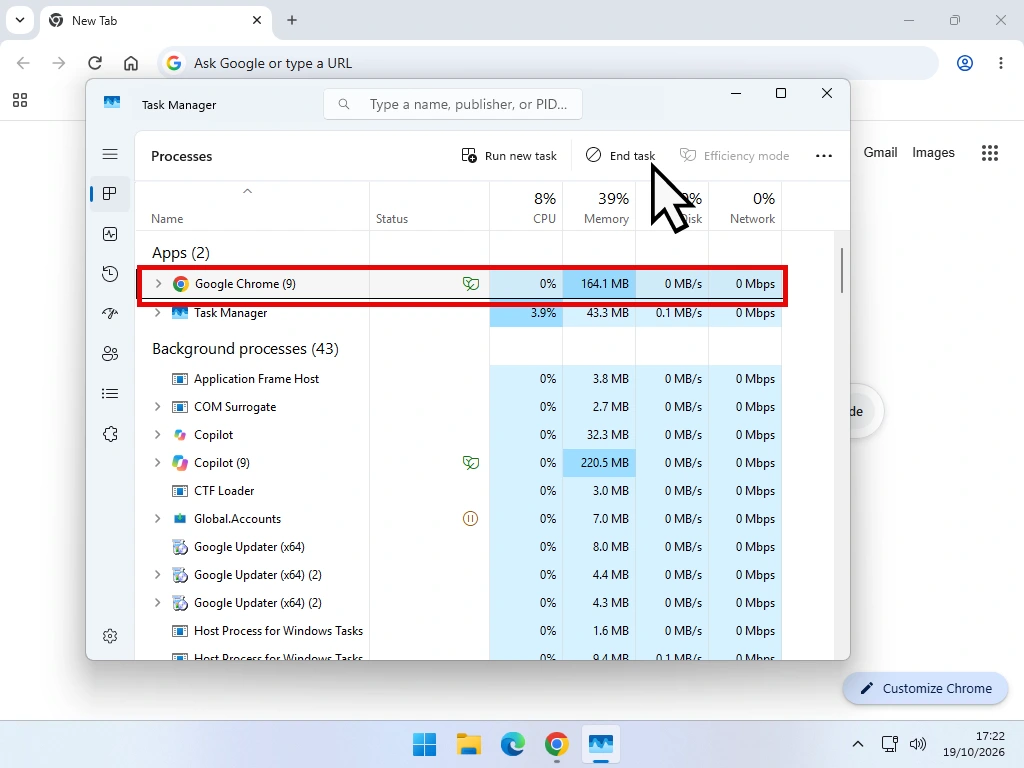Click the Chrome address bar

(x=549, y=63)
